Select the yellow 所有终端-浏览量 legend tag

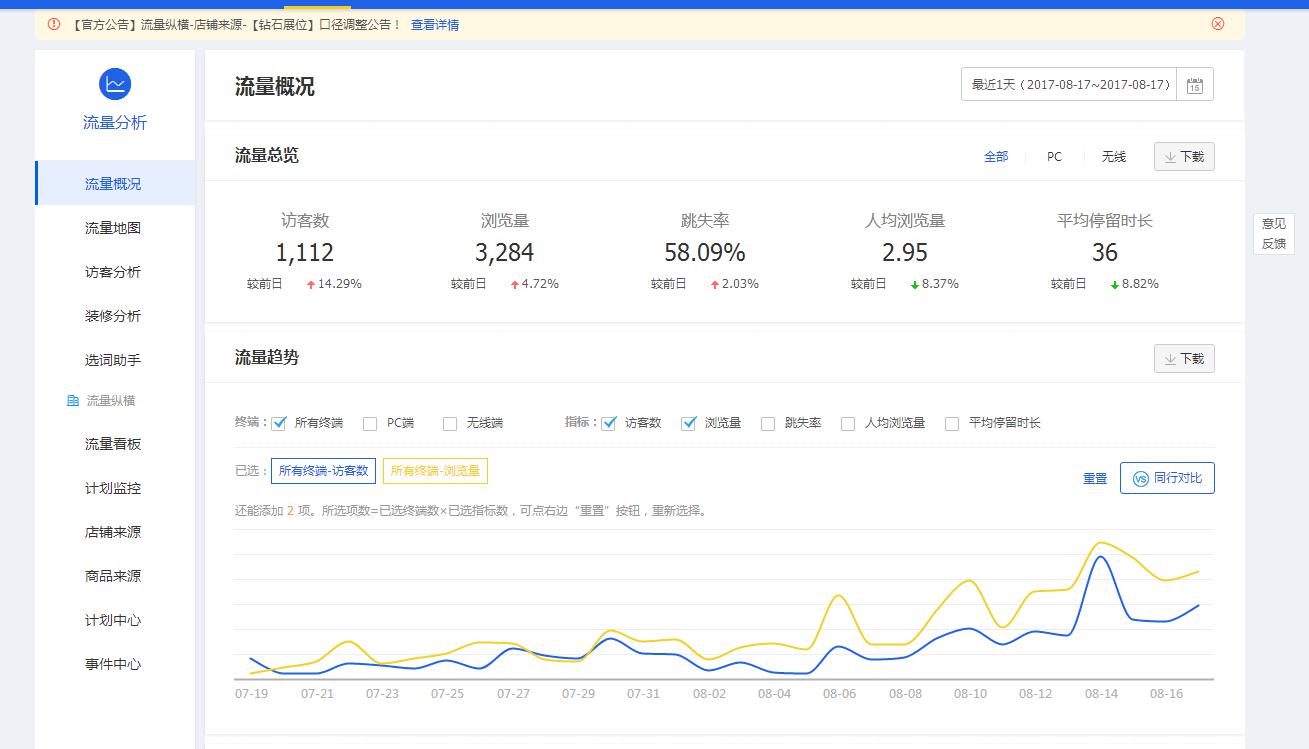tap(435, 471)
